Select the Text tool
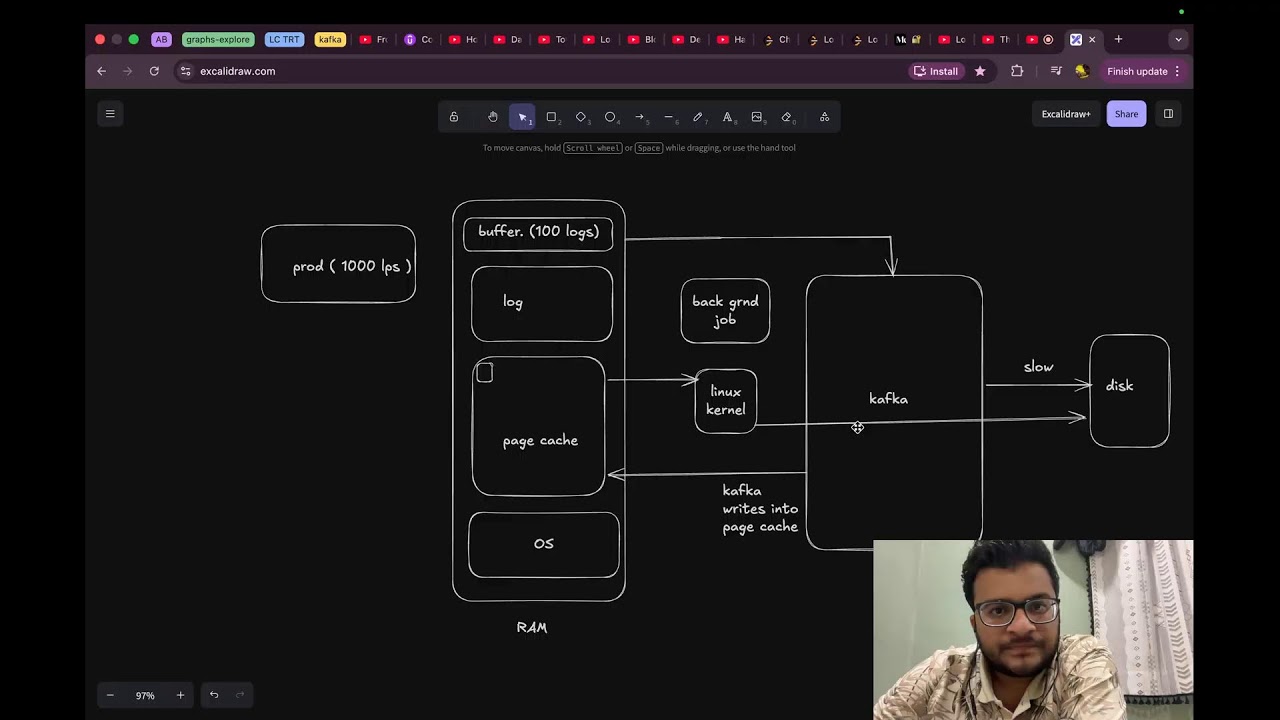The height and width of the screenshot is (720, 1280). pos(727,117)
